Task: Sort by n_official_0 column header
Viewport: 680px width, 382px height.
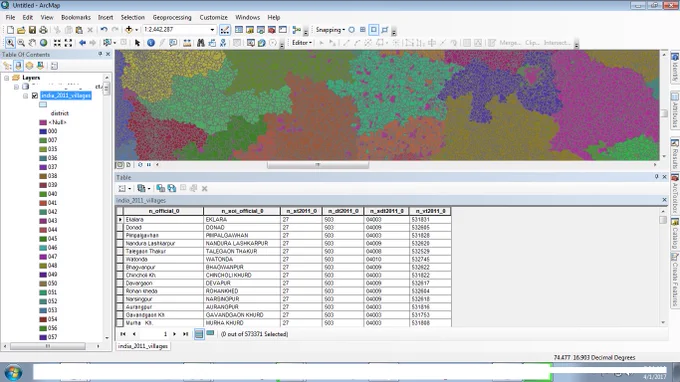Action: [163, 211]
